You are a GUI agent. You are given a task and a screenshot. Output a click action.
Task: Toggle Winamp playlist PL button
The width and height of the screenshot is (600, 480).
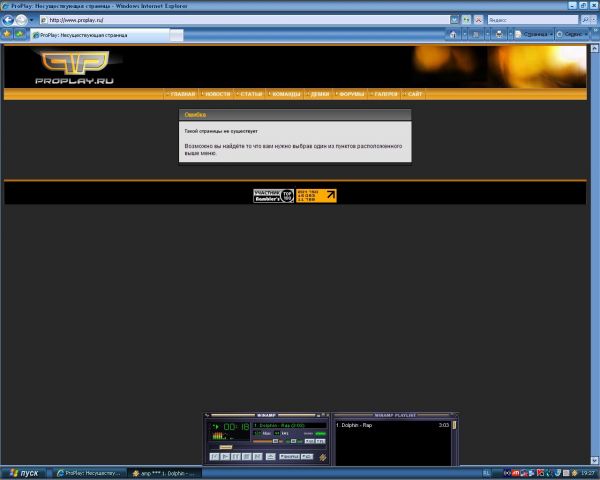320,441
